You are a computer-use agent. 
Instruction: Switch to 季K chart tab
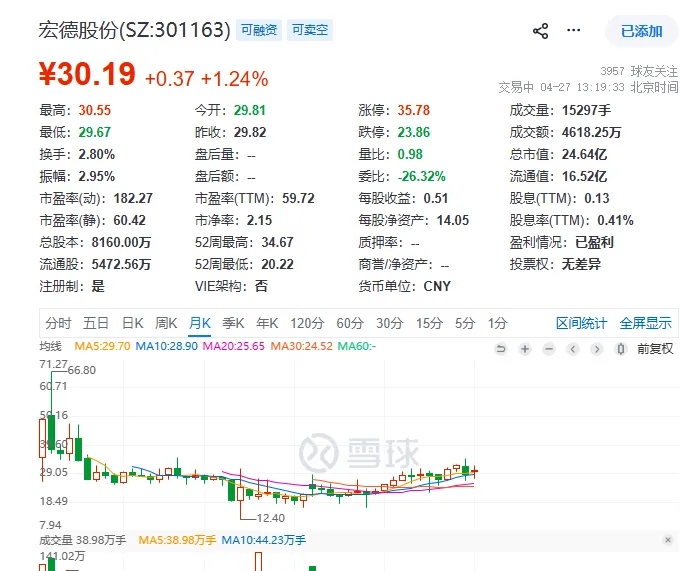(233, 323)
